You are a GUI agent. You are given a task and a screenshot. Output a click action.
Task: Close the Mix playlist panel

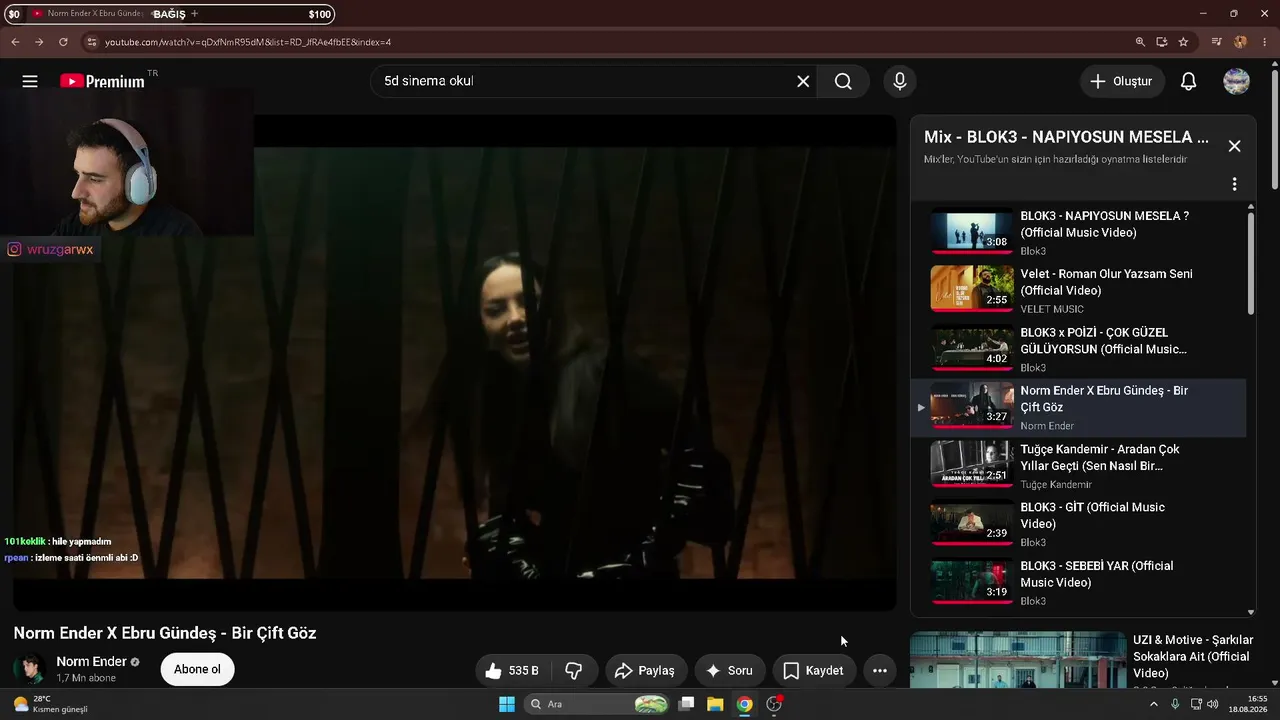pos(1234,146)
